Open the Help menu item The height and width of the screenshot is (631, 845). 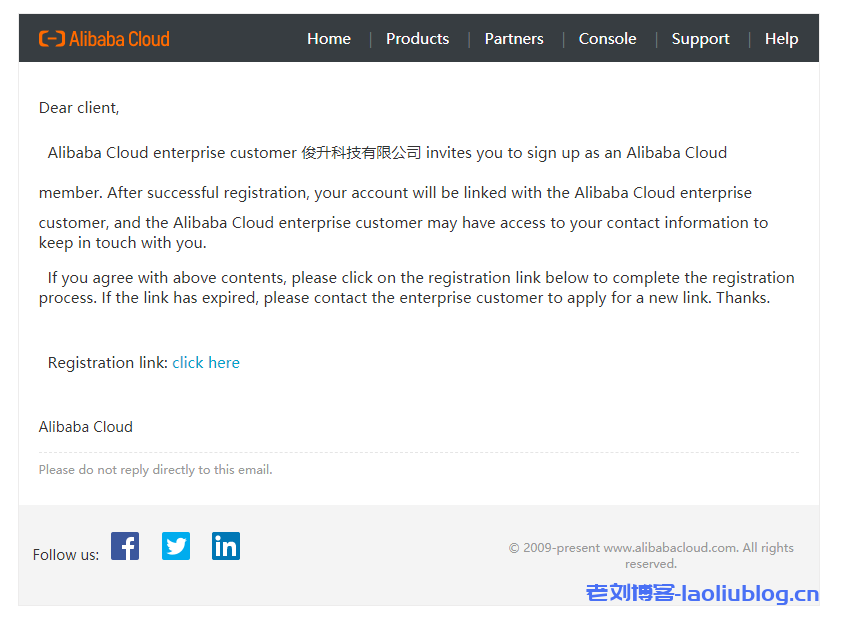781,39
